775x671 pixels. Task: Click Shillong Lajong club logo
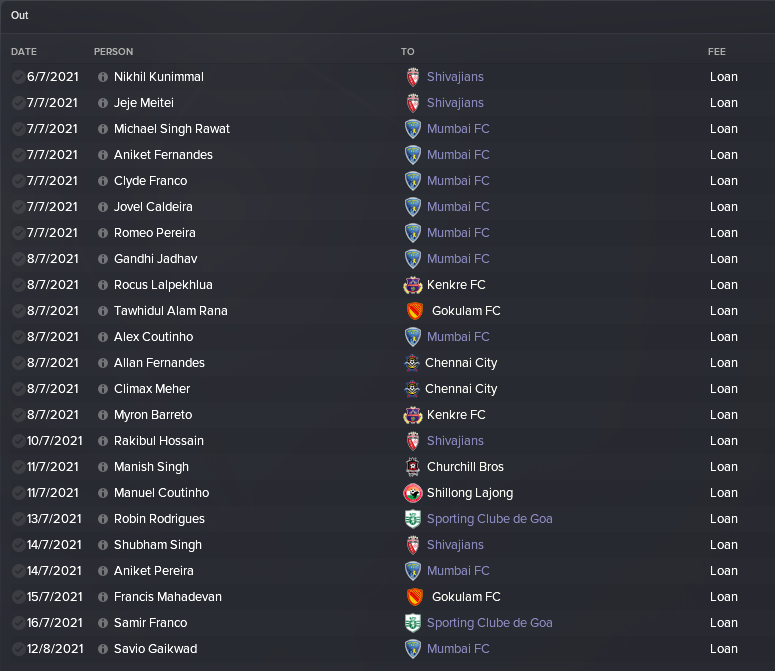point(413,493)
